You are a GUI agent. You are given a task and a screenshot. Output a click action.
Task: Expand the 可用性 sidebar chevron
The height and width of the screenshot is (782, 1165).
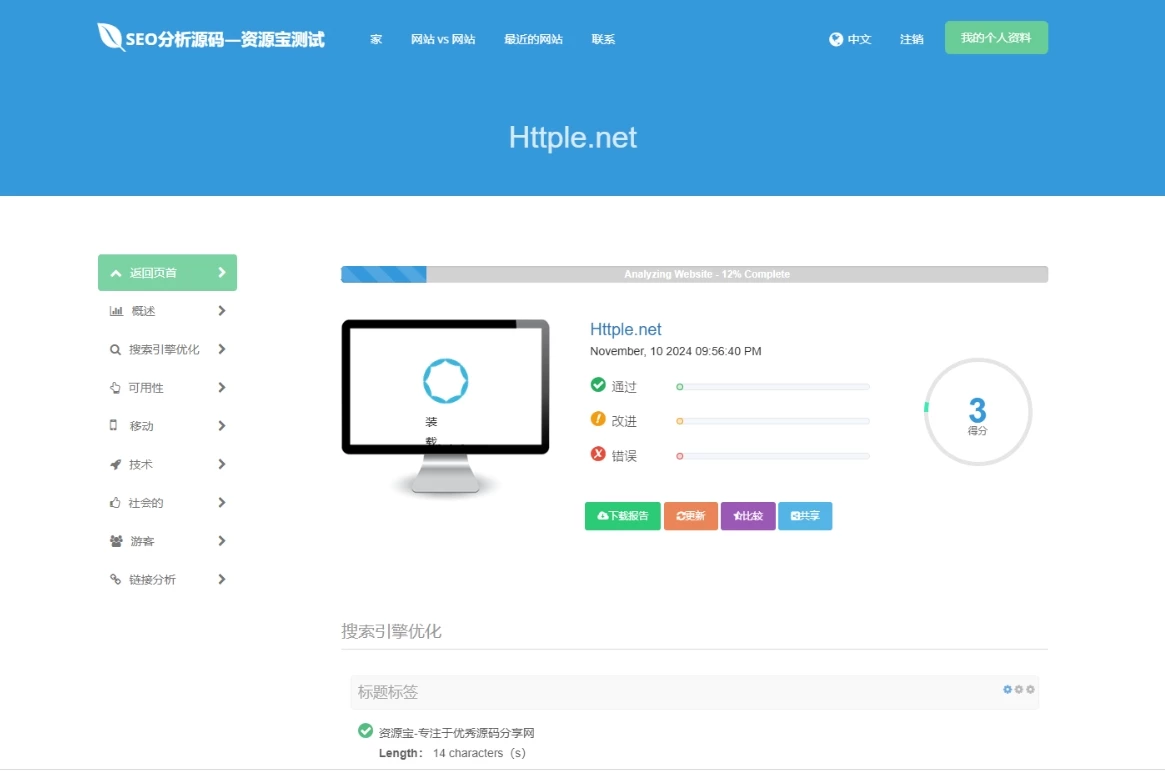pos(222,387)
